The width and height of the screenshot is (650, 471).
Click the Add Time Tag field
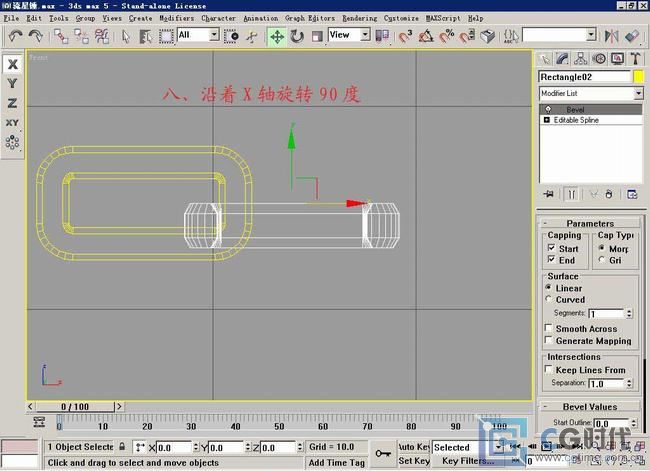pos(337,462)
